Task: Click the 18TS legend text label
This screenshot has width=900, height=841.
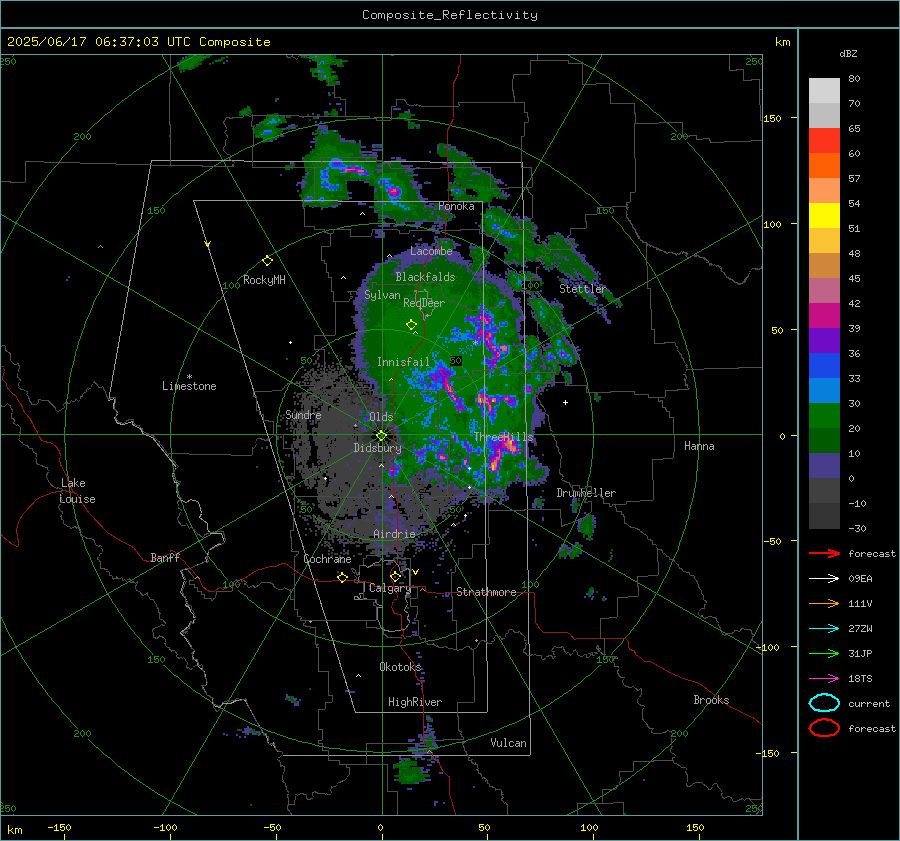Action: 860,679
